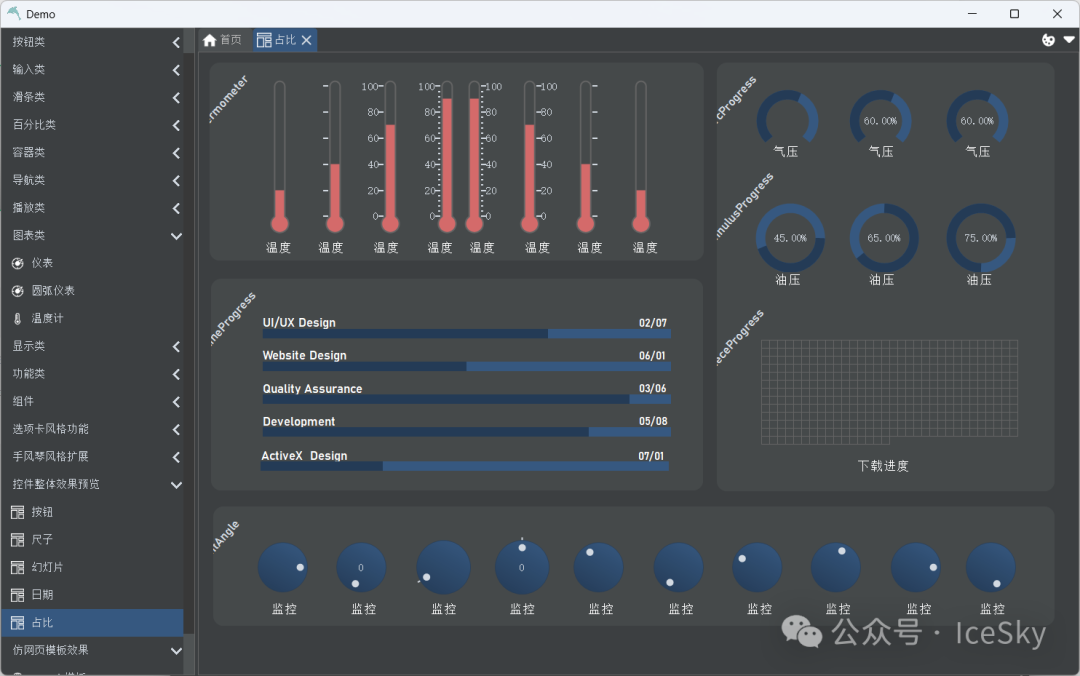
Task: Click the first 监控 knob dial
Action: pos(283,568)
